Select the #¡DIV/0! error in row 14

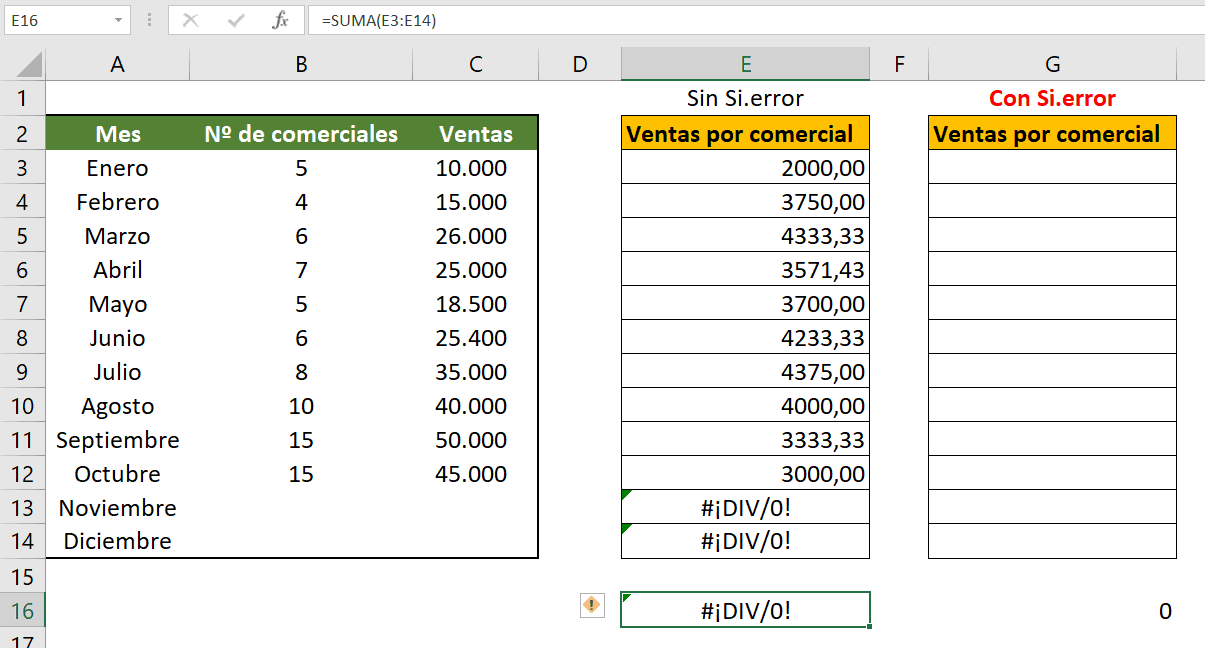(x=745, y=541)
